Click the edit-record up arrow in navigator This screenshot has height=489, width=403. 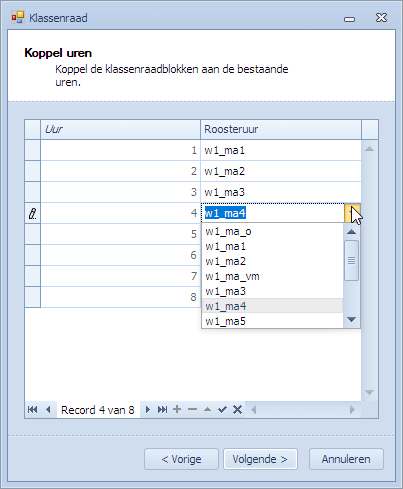[207, 409]
